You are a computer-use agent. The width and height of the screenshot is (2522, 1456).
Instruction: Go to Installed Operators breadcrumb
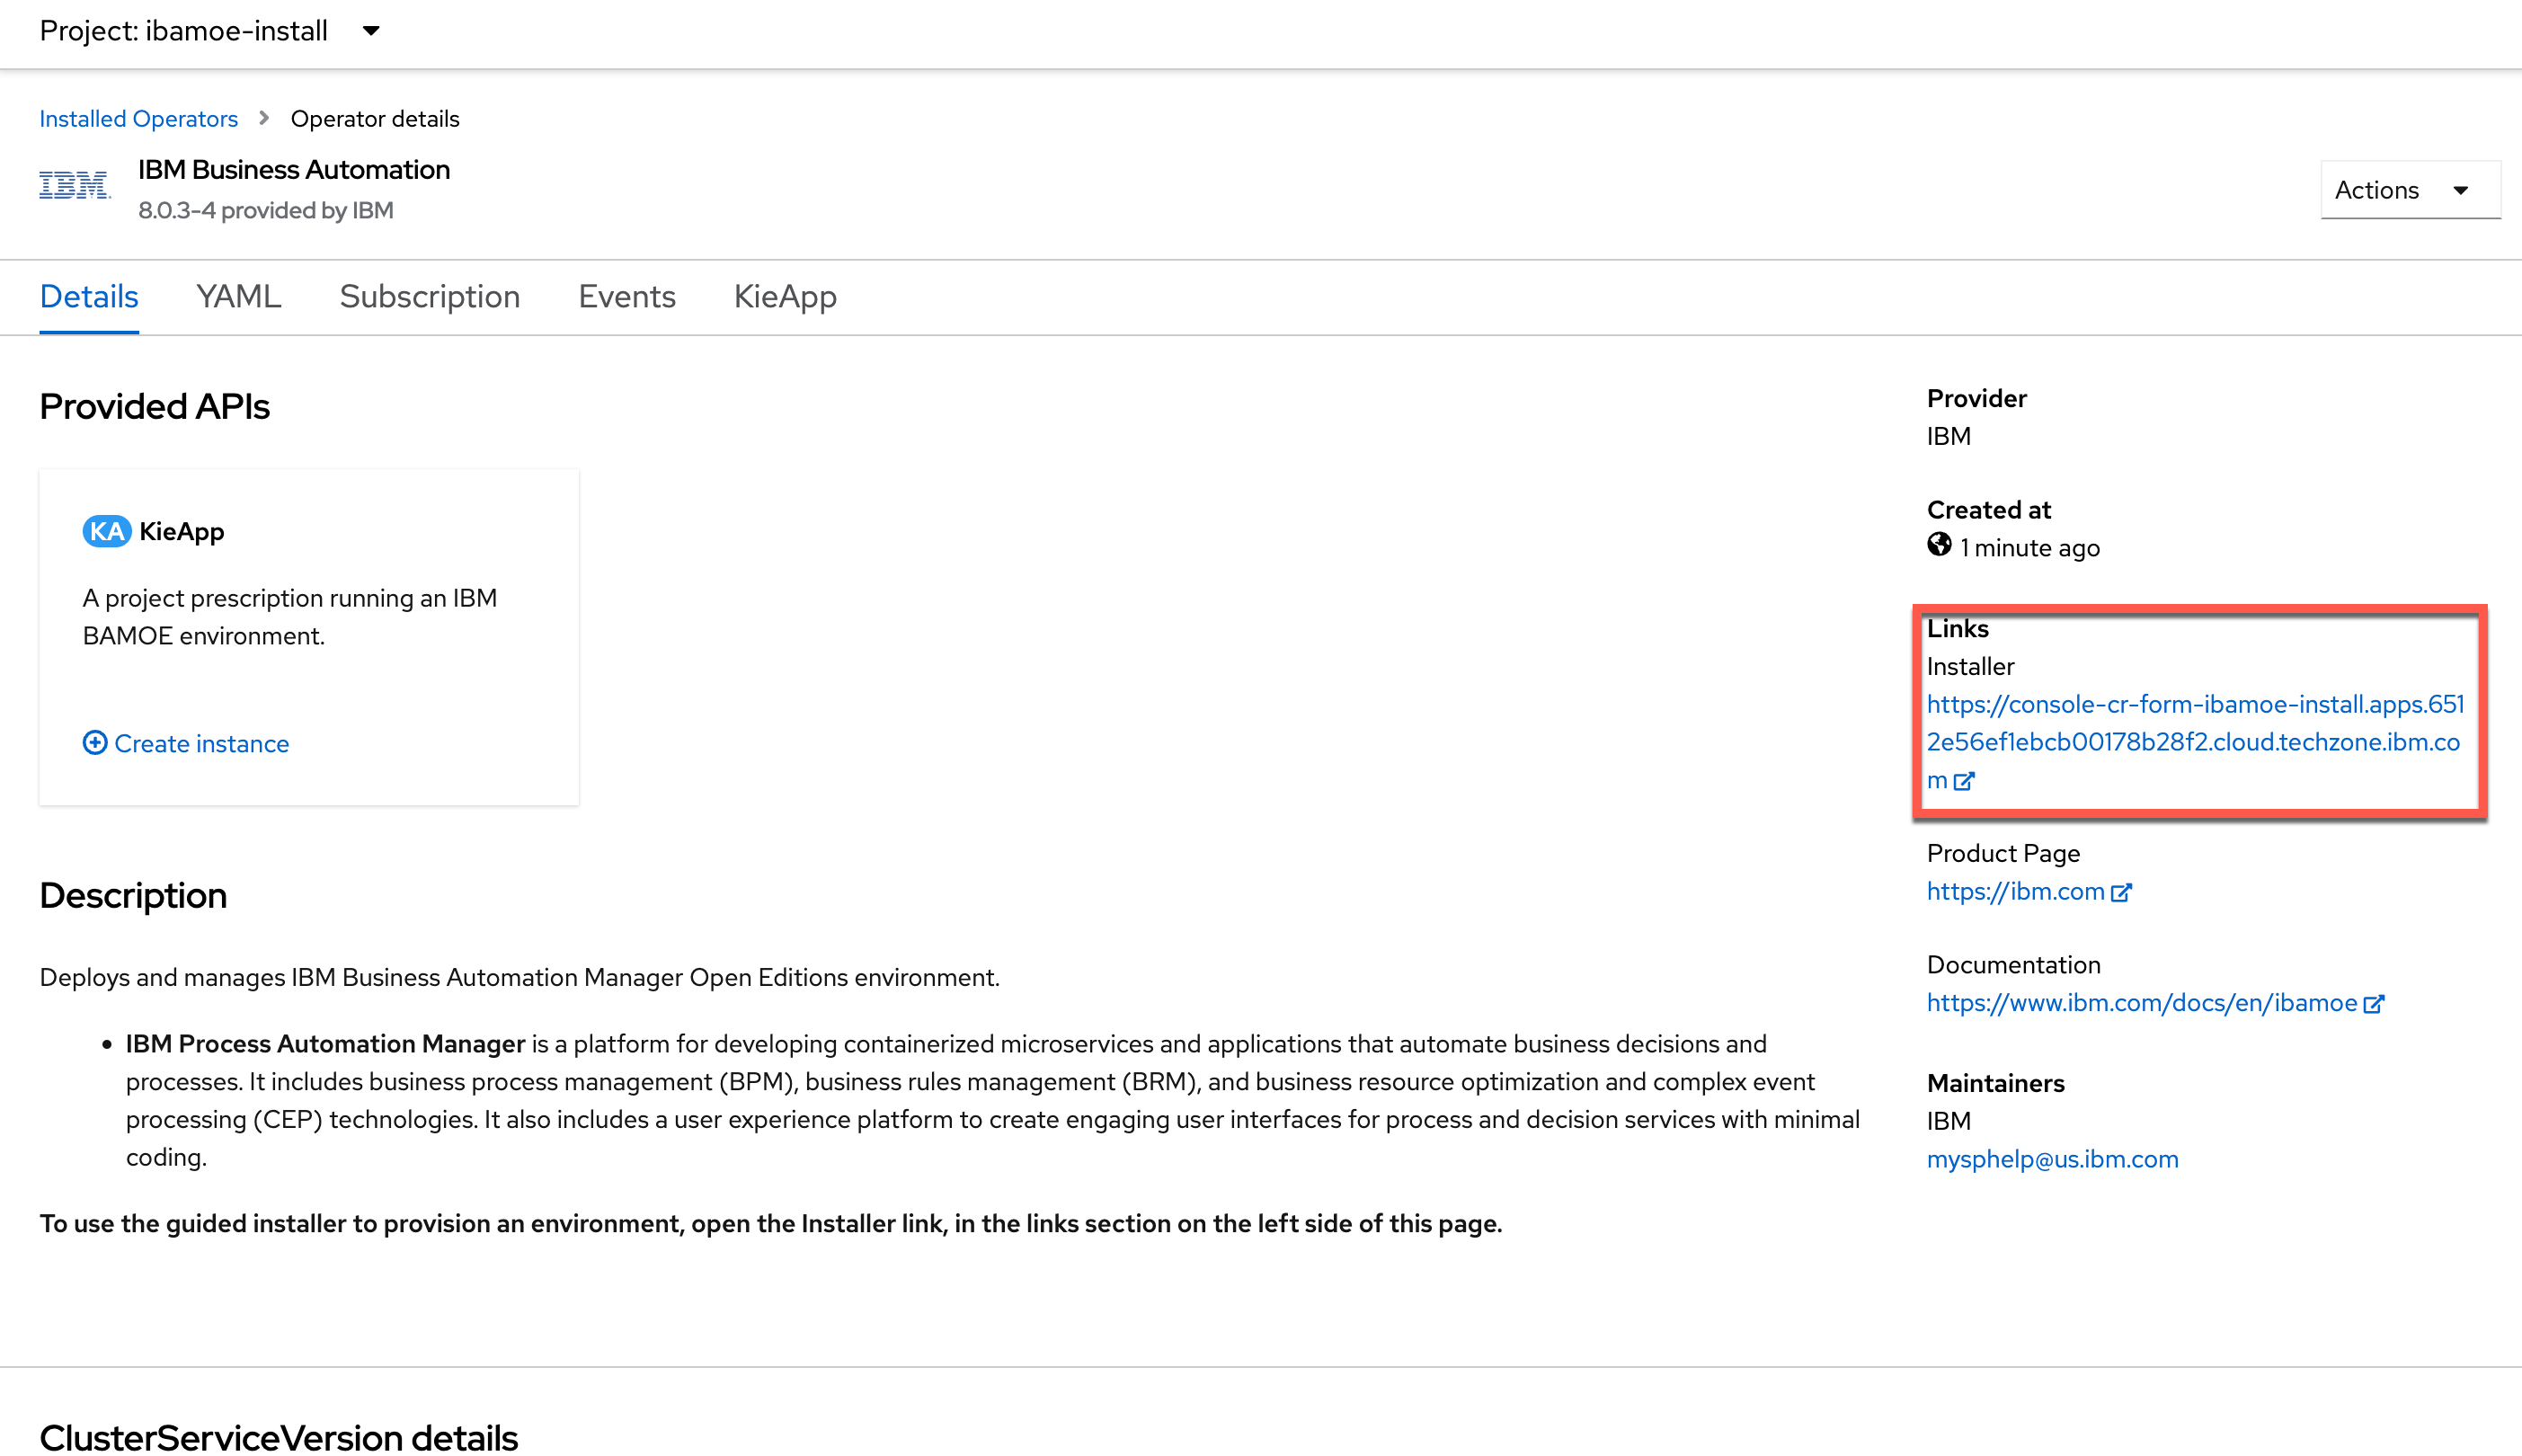pyautogui.click(x=138, y=118)
